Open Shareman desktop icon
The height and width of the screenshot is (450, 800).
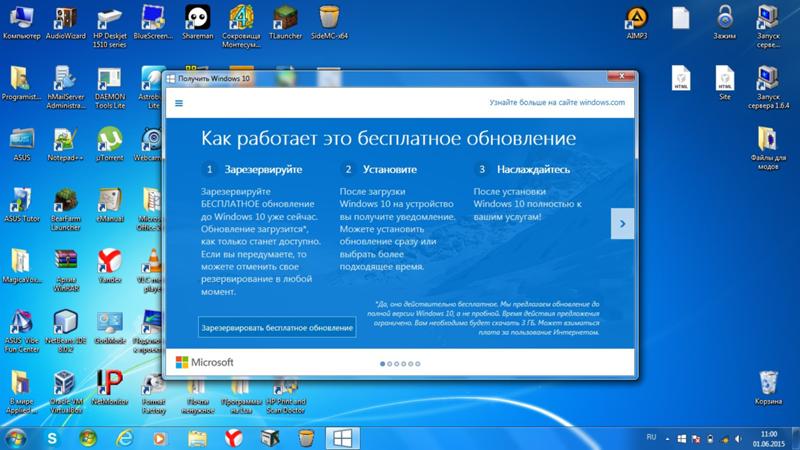197,23
